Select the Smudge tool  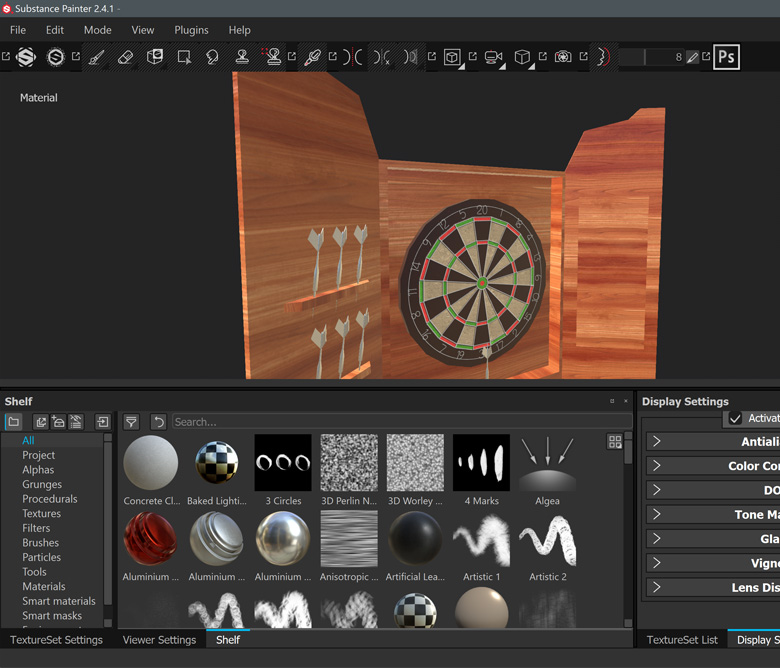coord(213,57)
